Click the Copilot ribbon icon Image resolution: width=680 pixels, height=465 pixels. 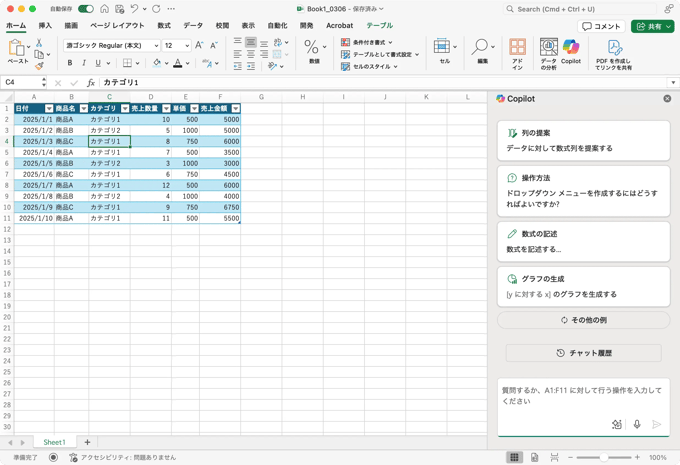coord(571,46)
